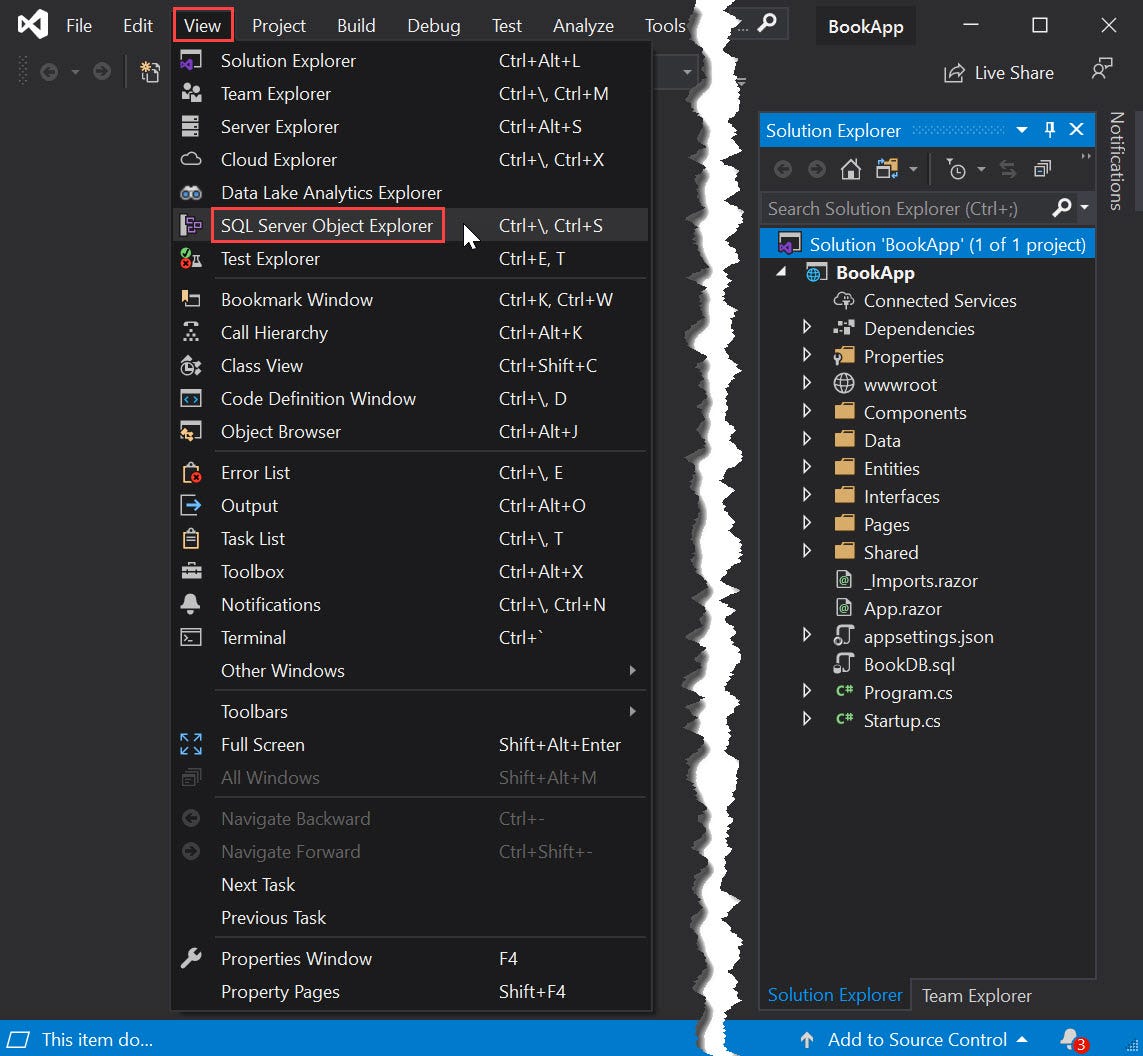The width and height of the screenshot is (1143, 1056).
Task: Click the Collapse All icon in Solution Explorer
Action: 1040,169
